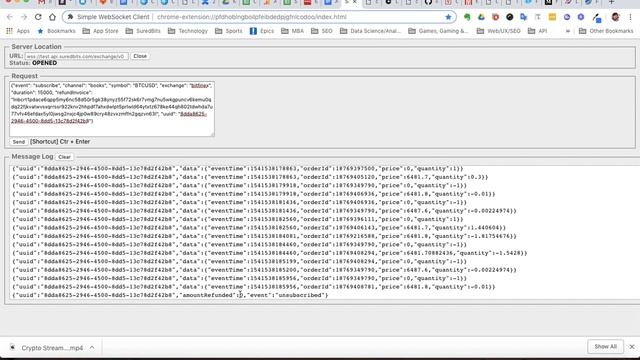Switch to the GitHub tab
This screenshot has height=360, width=640.
click(428, 2)
